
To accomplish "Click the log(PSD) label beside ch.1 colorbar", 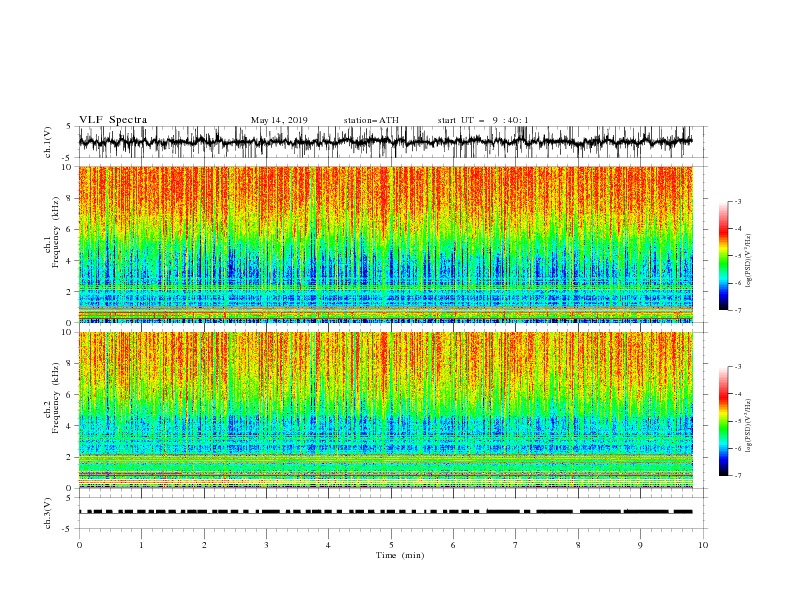I will pos(749,261).
